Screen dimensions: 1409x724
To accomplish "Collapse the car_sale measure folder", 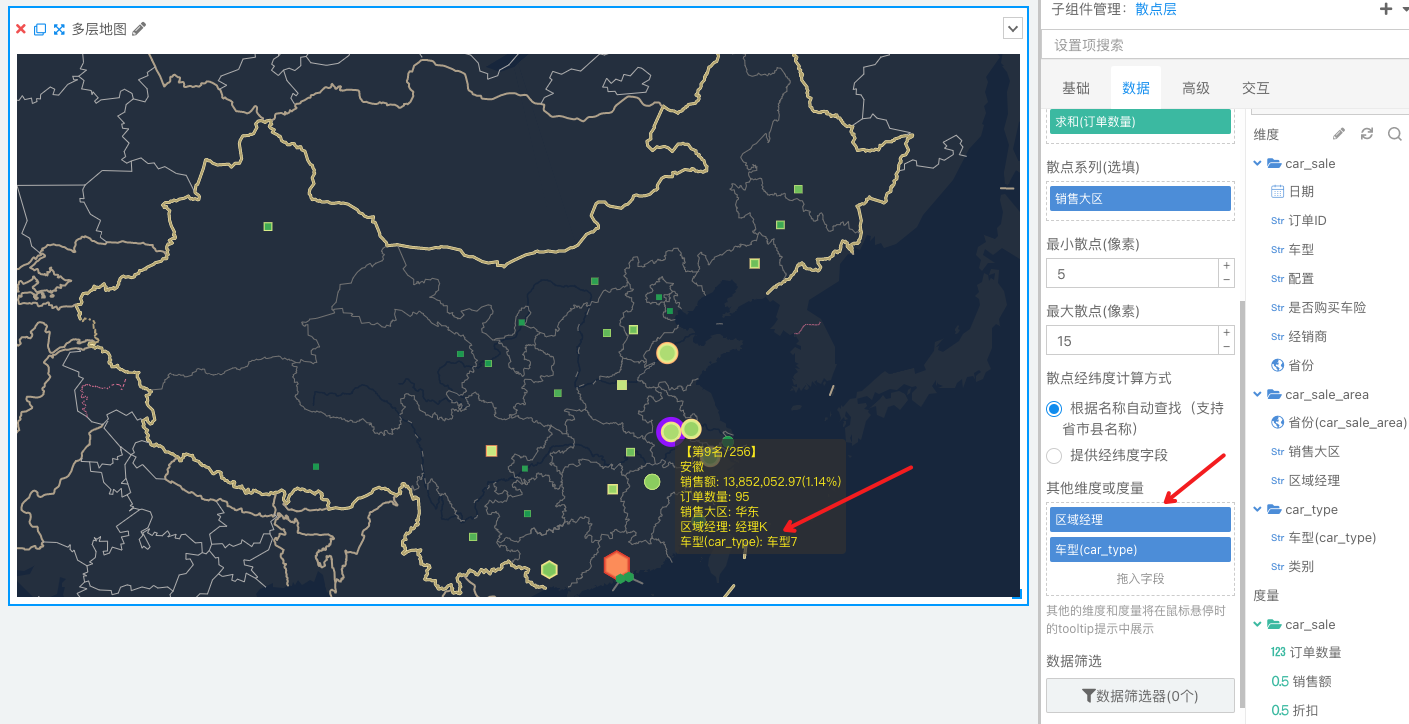I will [1258, 624].
